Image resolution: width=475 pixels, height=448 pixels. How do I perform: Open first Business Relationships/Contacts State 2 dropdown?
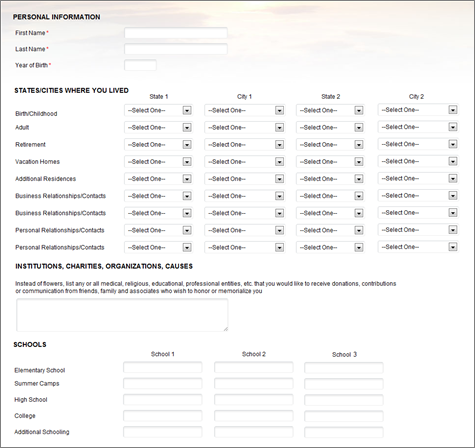pos(330,196)
